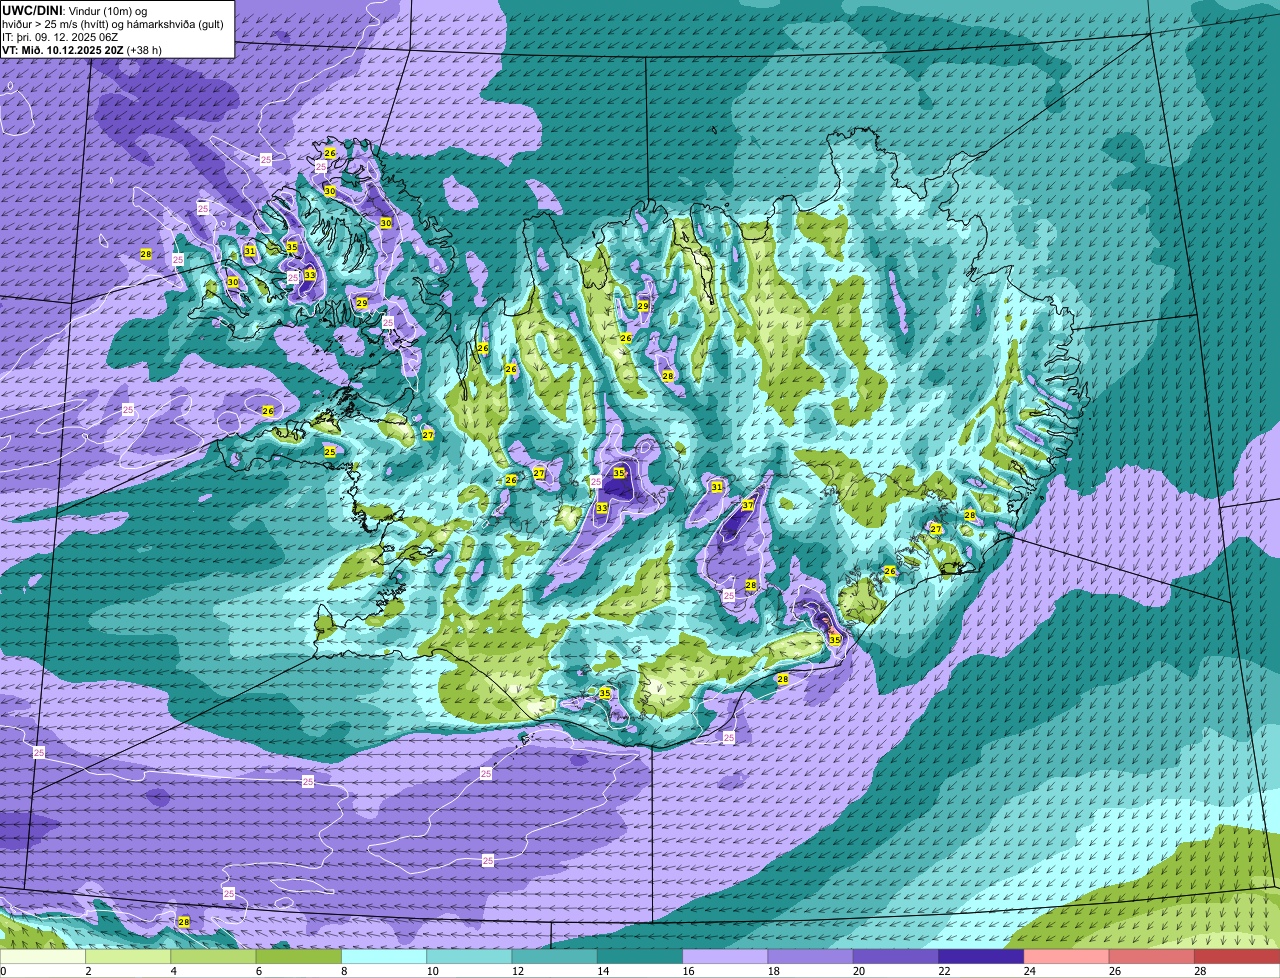Pick the palest swatch before the 2 tick

click(x=43, y=957)
